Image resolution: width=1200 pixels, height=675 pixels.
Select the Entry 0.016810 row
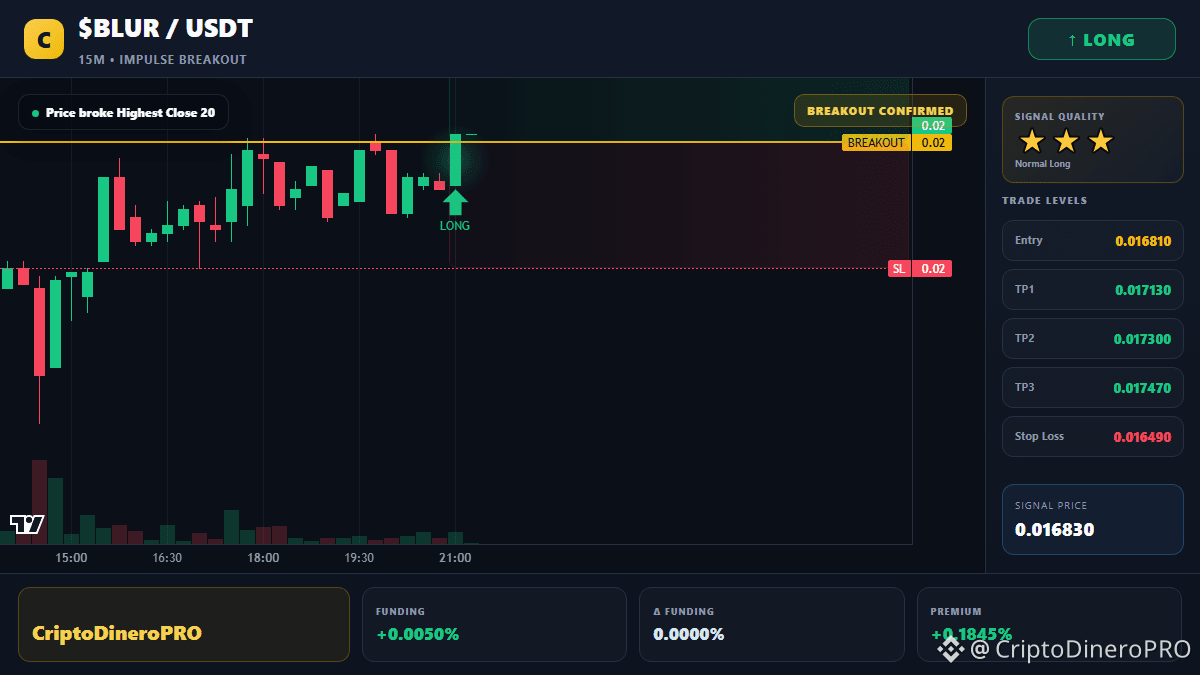click(x=1092, y=240)
